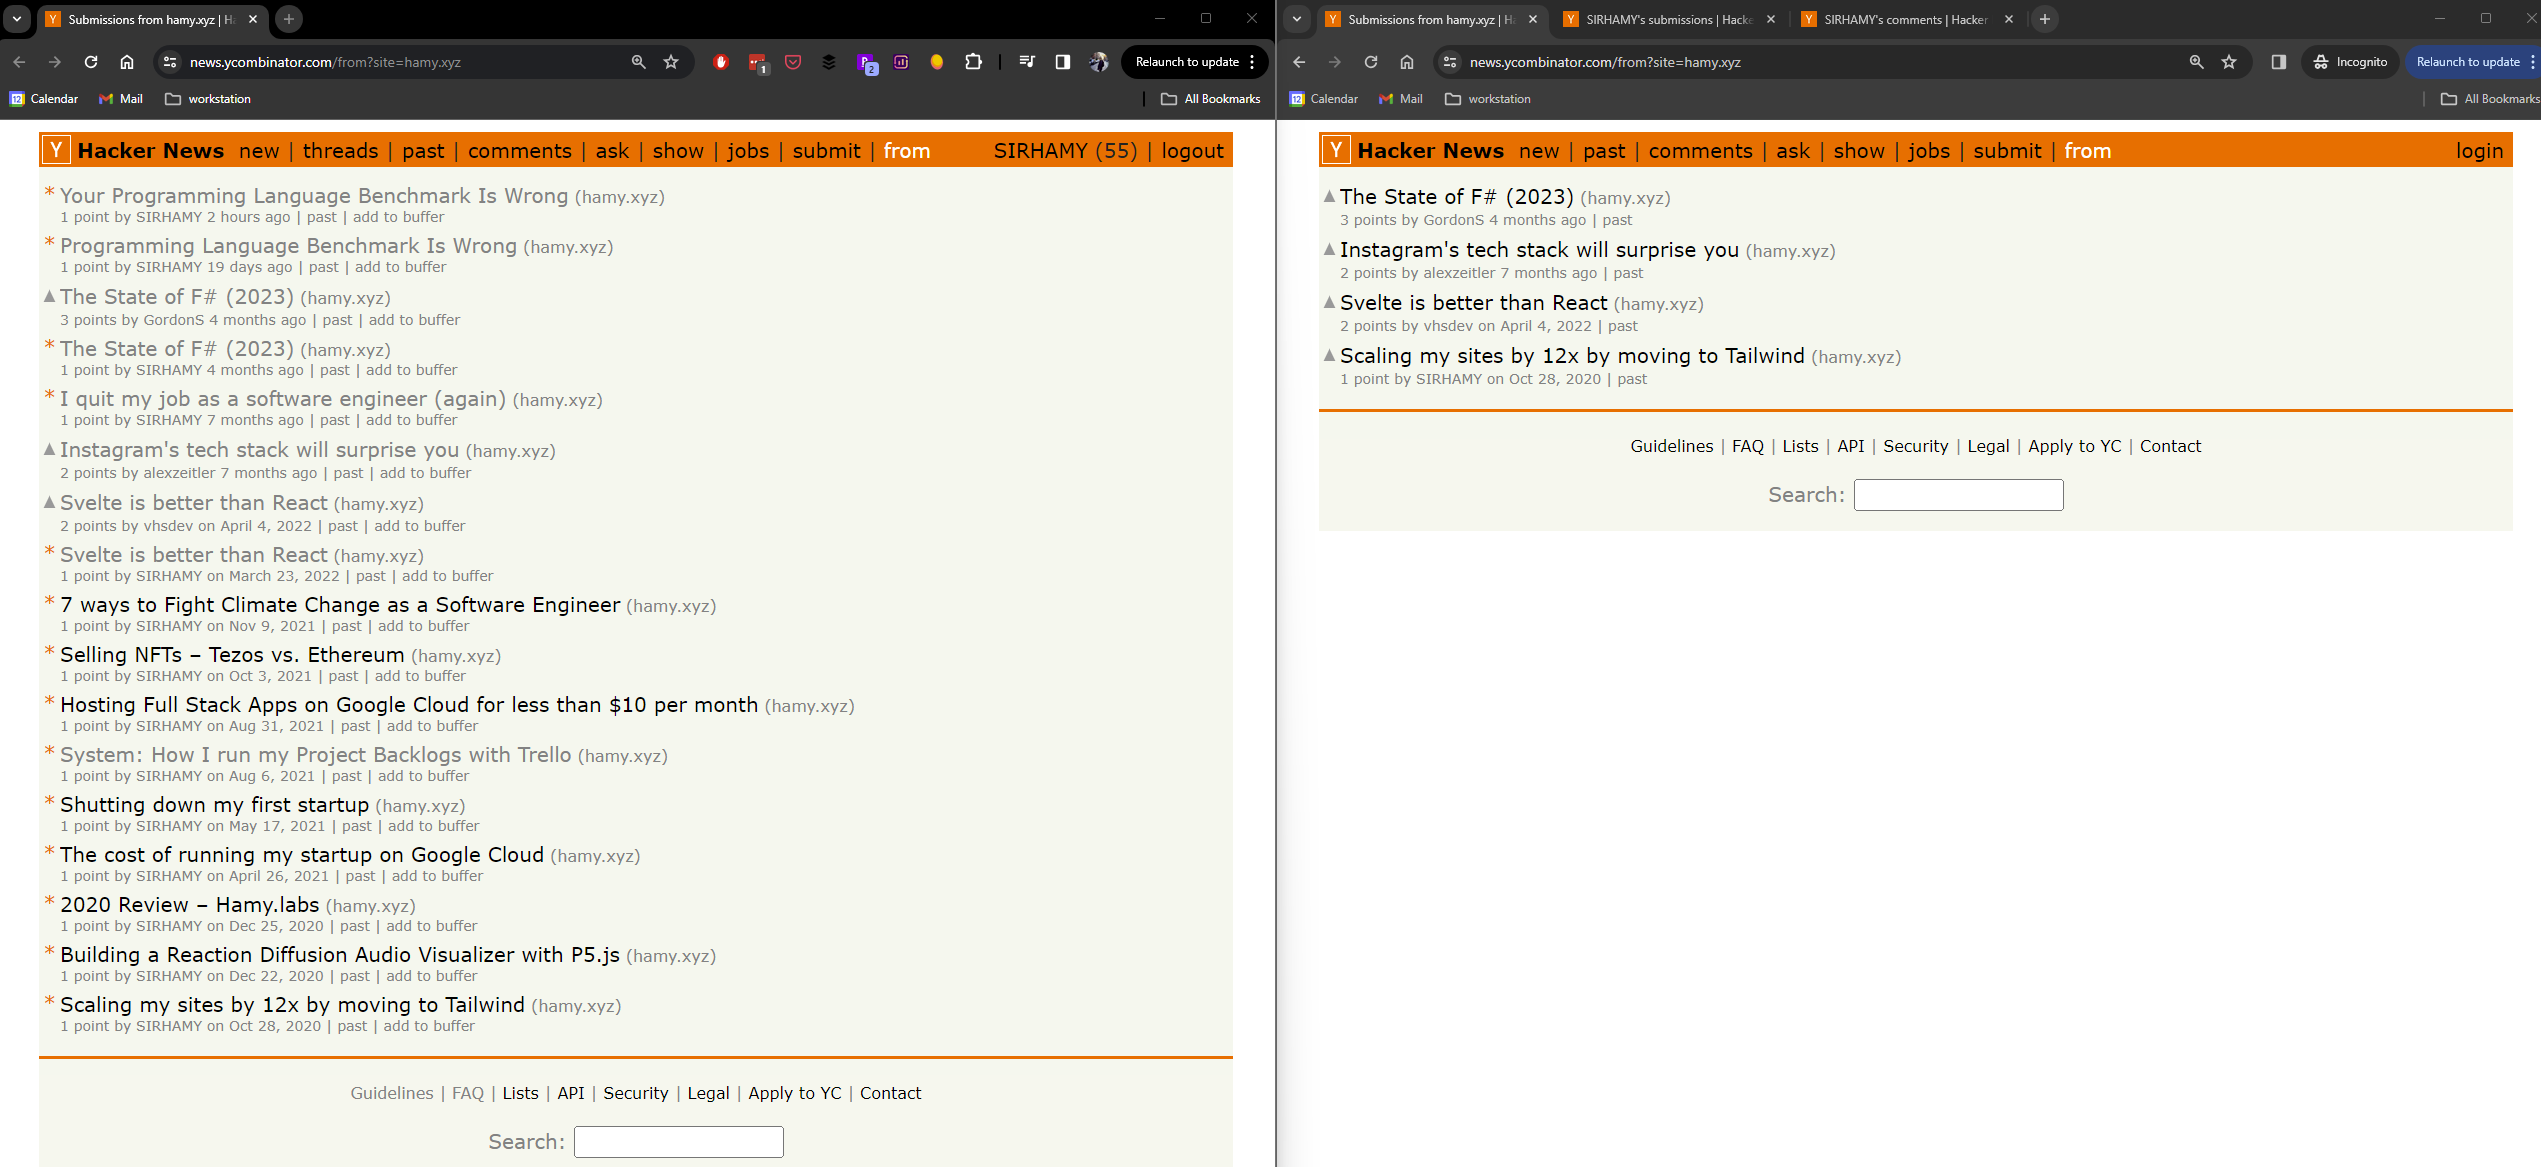Open "threads" in the Hacker News navbar
2541x1167 pixels.
(340, 150)
